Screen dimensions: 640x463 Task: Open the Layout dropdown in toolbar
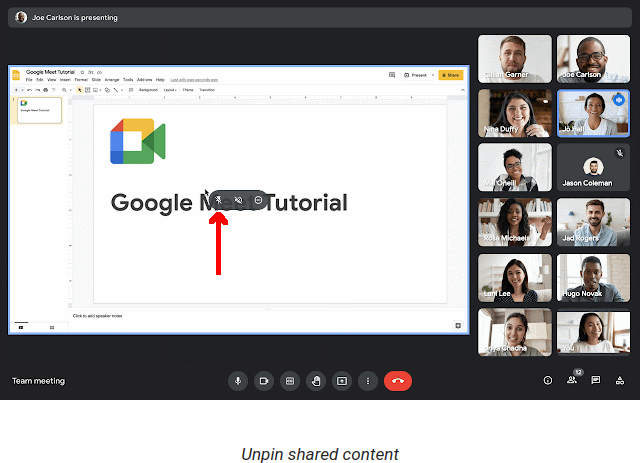coord(170,90)
